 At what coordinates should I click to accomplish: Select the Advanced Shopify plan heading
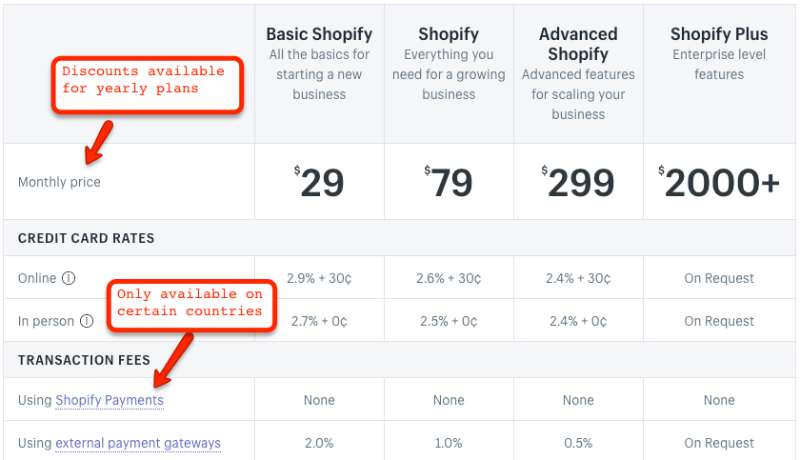point(578,44)
